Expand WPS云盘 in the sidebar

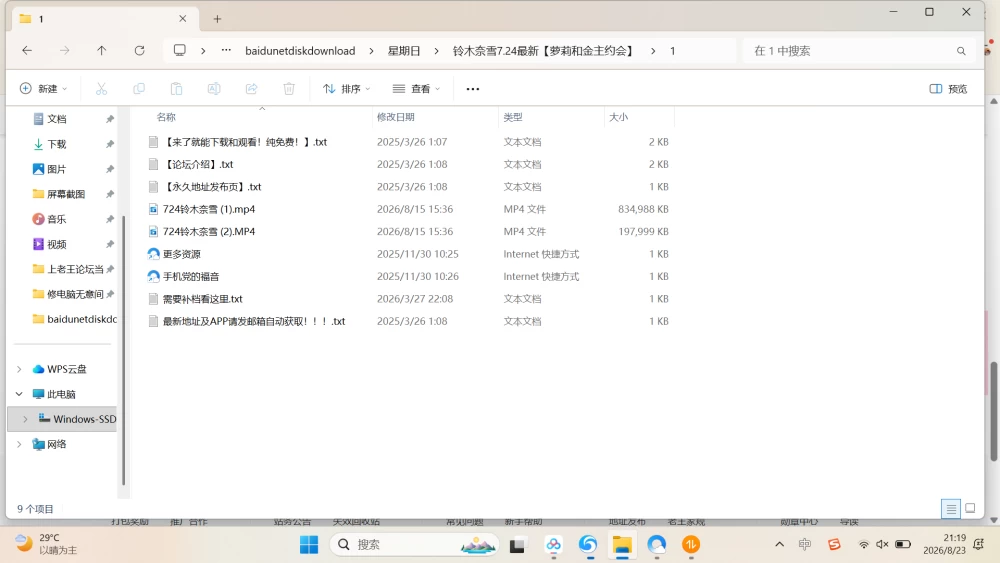point(19,369)
